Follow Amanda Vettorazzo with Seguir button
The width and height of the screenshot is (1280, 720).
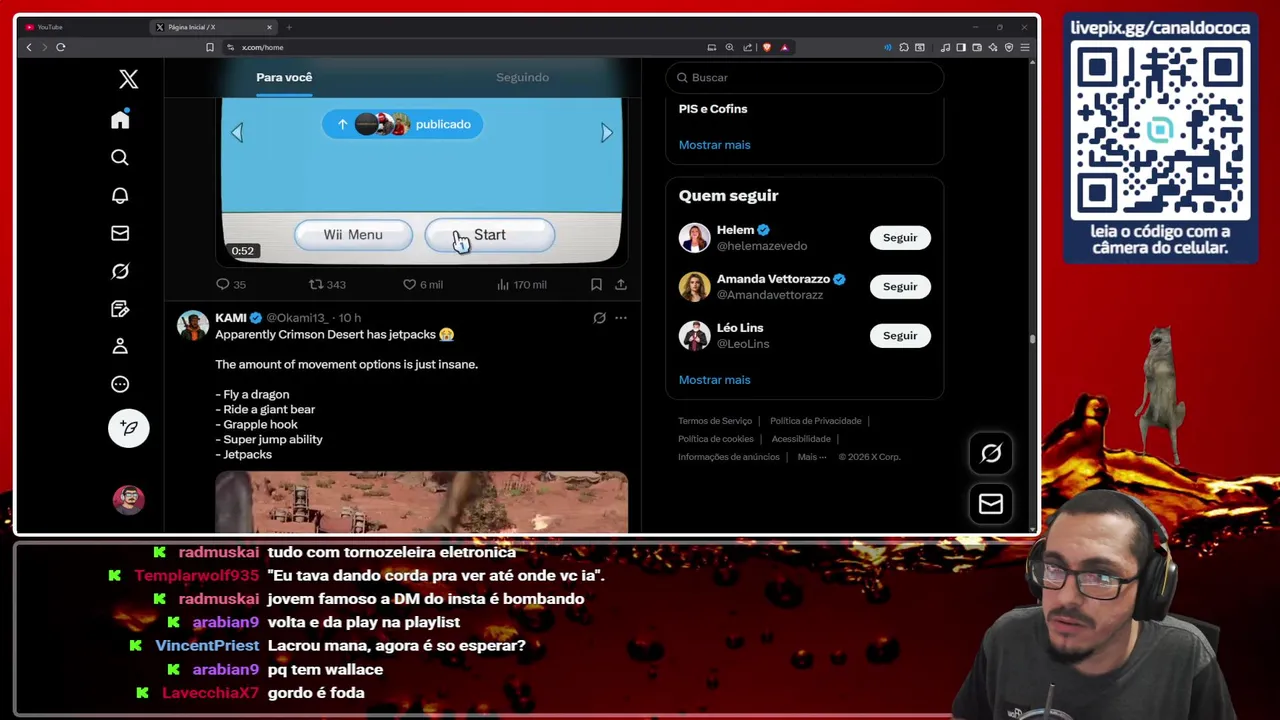(x=900, y=287)
